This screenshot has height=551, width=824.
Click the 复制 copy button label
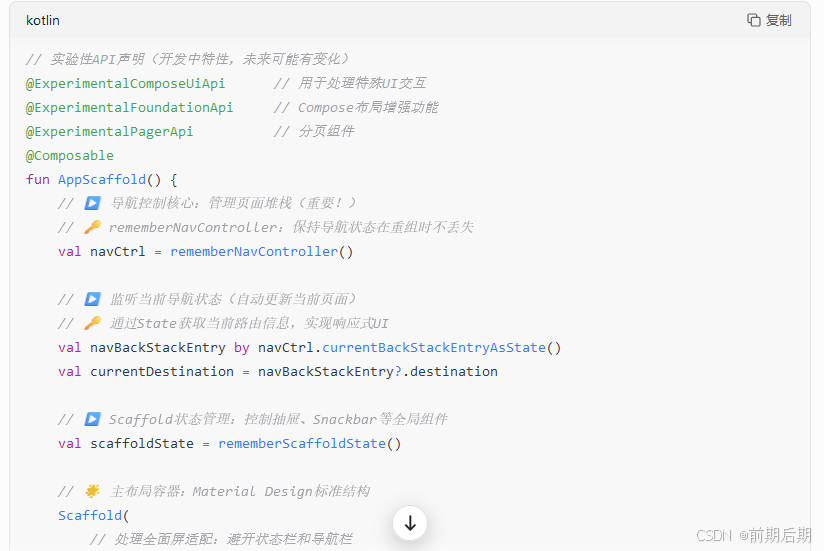[778, 20]
